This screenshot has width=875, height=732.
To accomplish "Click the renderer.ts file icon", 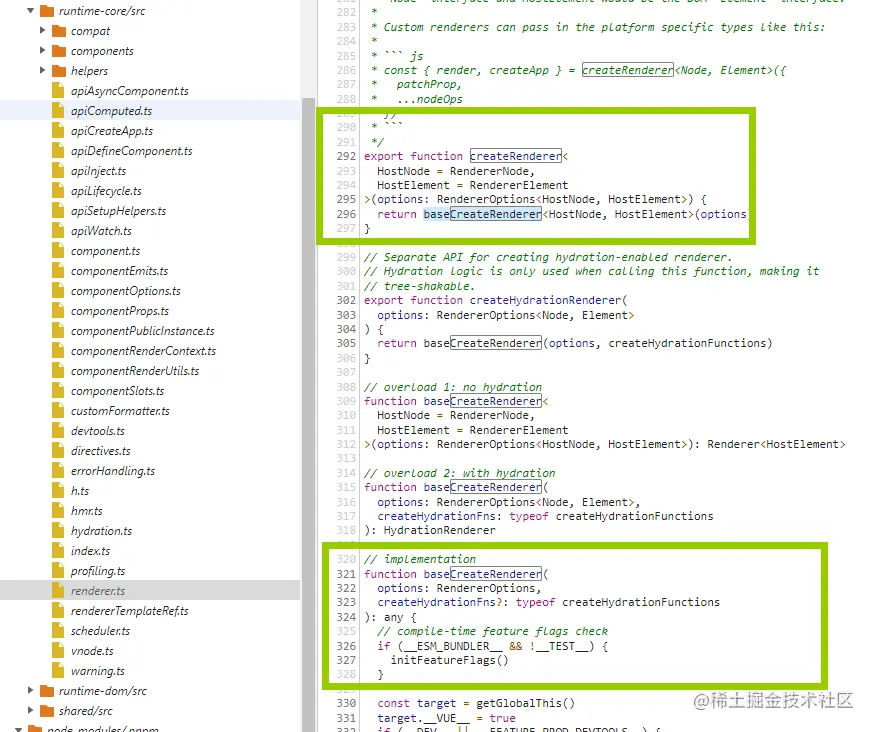I will [x=58, y=591].
